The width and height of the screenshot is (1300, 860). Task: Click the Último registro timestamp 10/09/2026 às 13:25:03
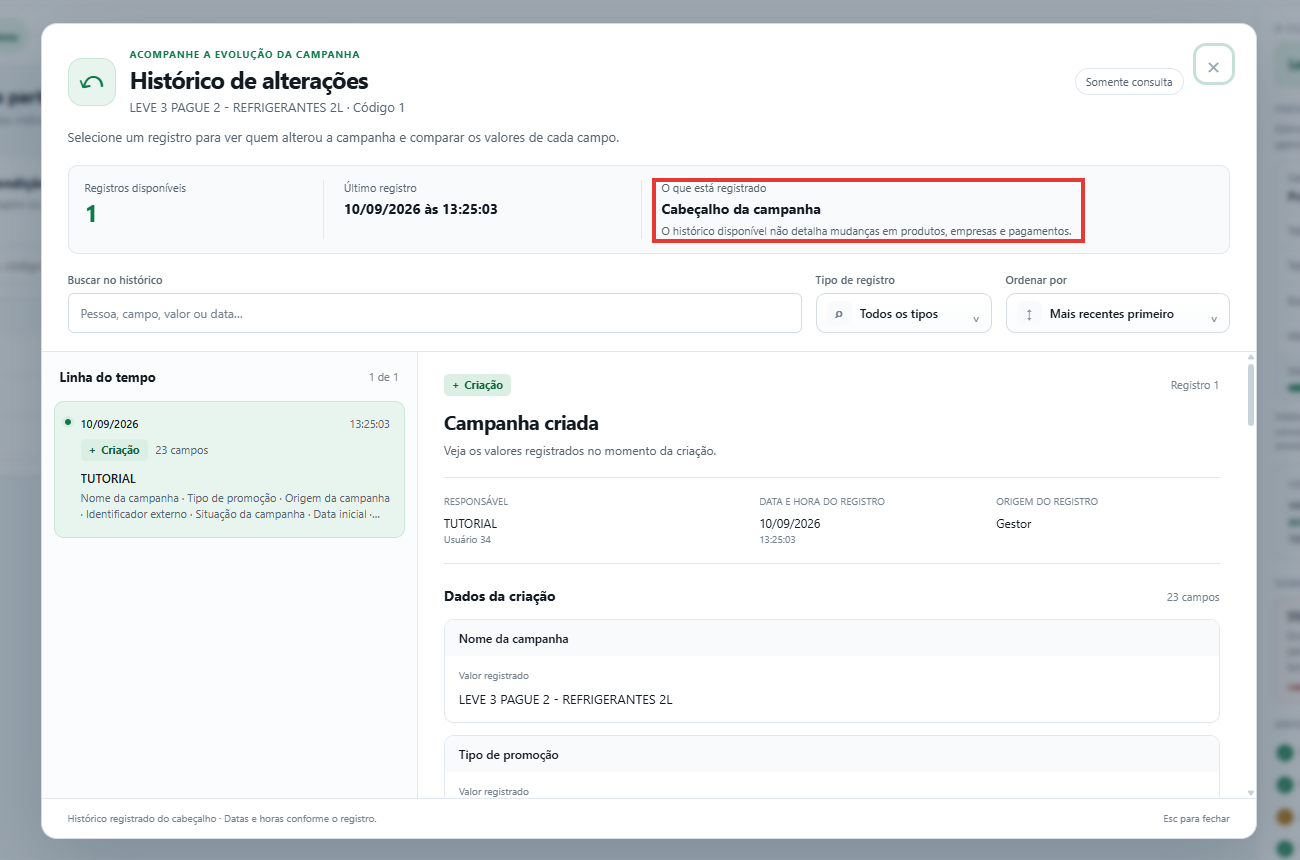(x=421, y=209)
